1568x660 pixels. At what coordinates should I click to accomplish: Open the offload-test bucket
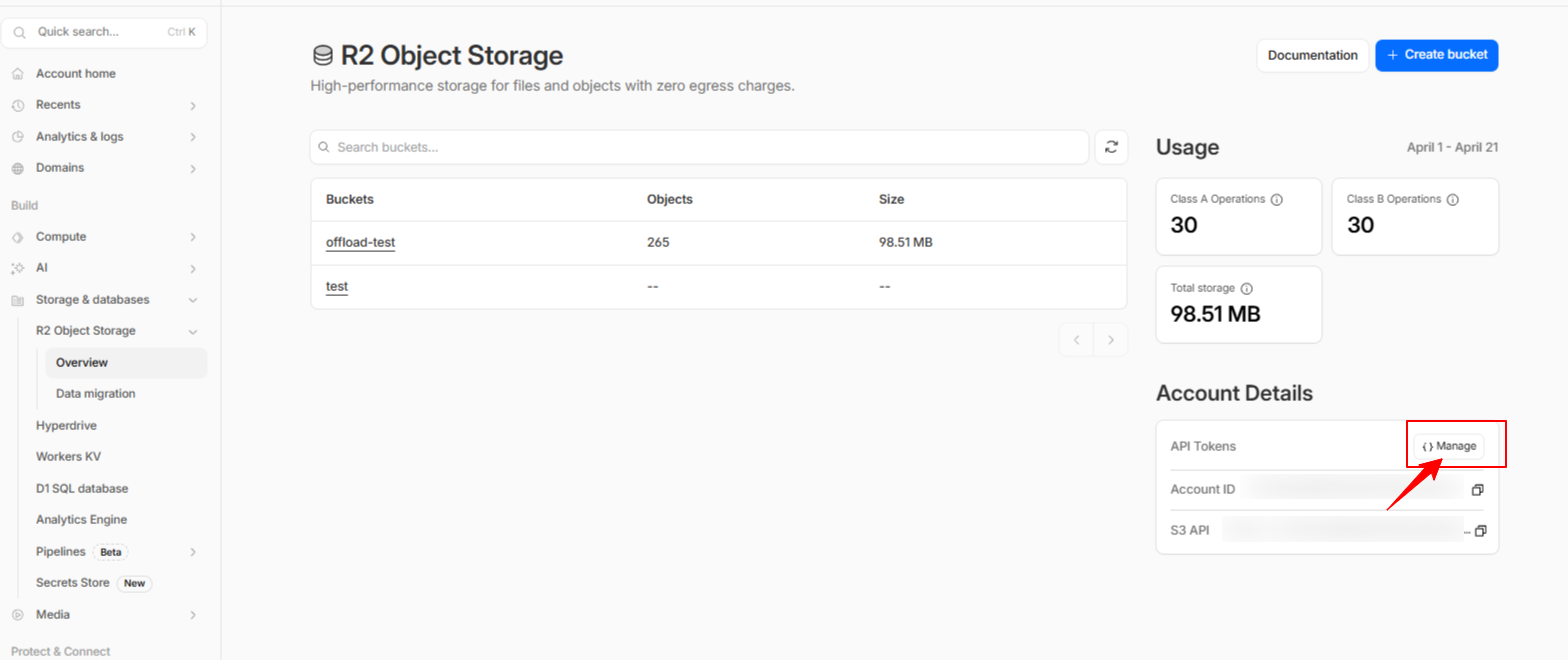(360, 242)
